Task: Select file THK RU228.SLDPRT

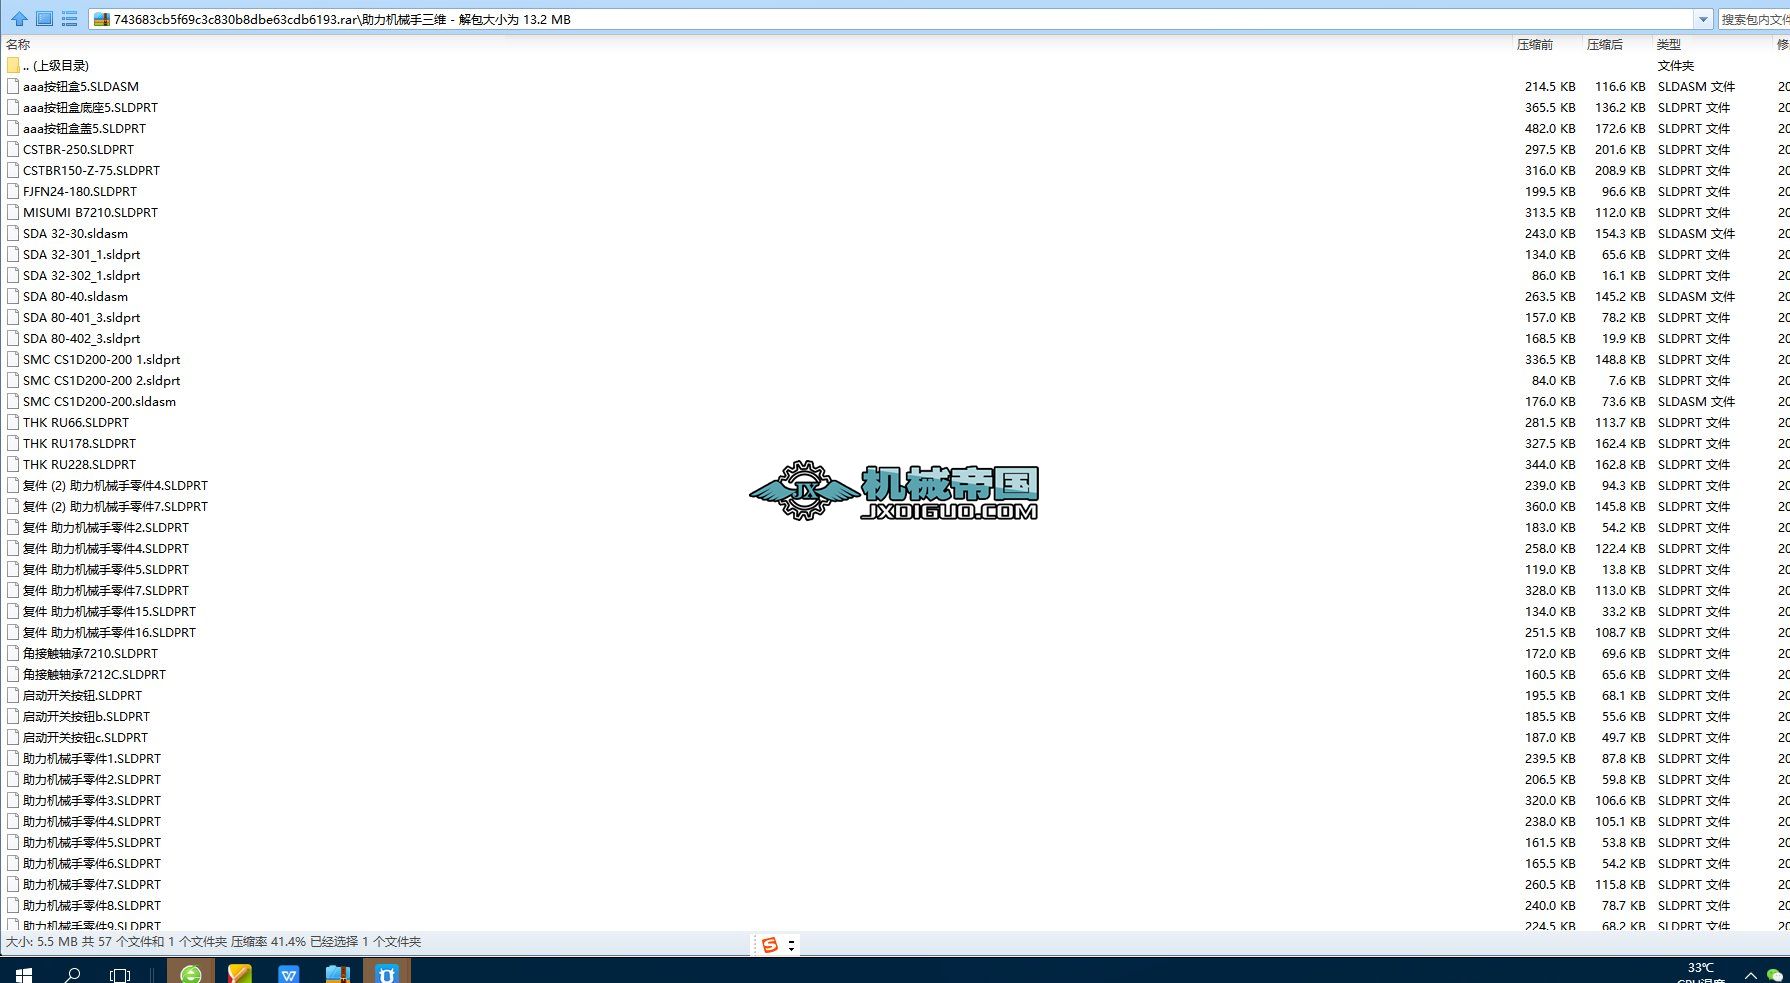Action: [79, 464]
